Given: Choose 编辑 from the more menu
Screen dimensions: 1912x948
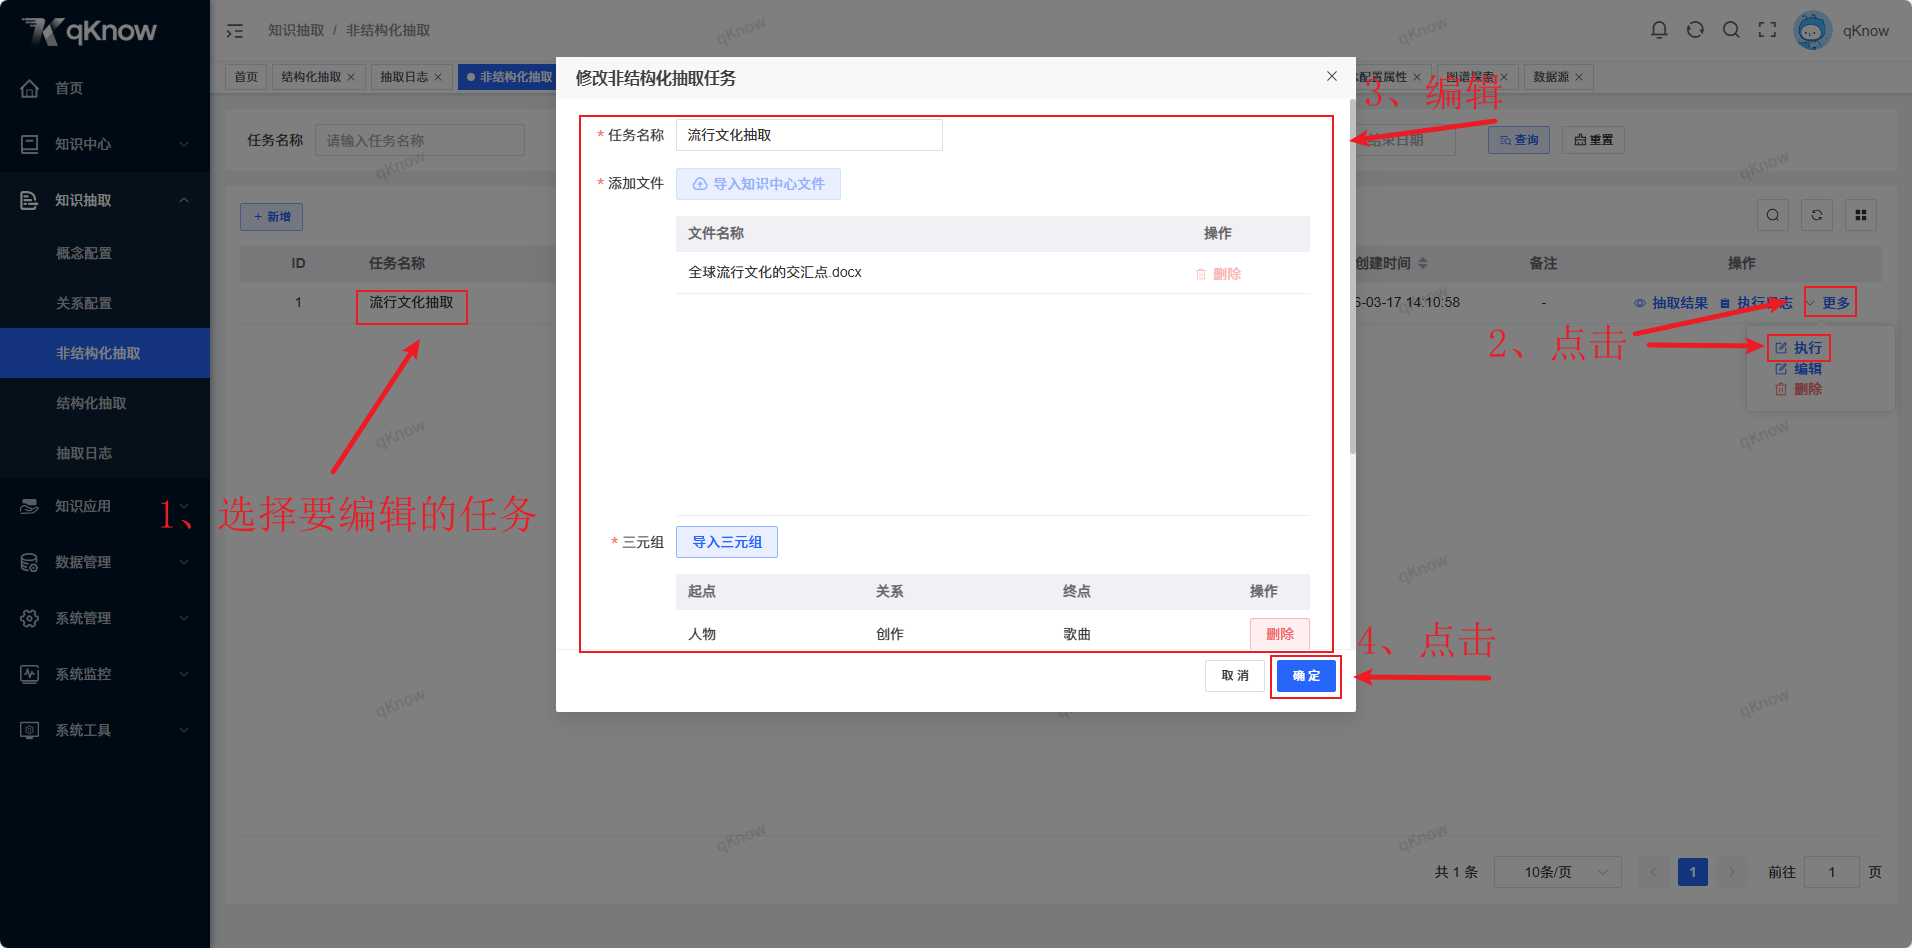Looking at the screenshot, I should pyautogui.click(x=1798, y=369).
